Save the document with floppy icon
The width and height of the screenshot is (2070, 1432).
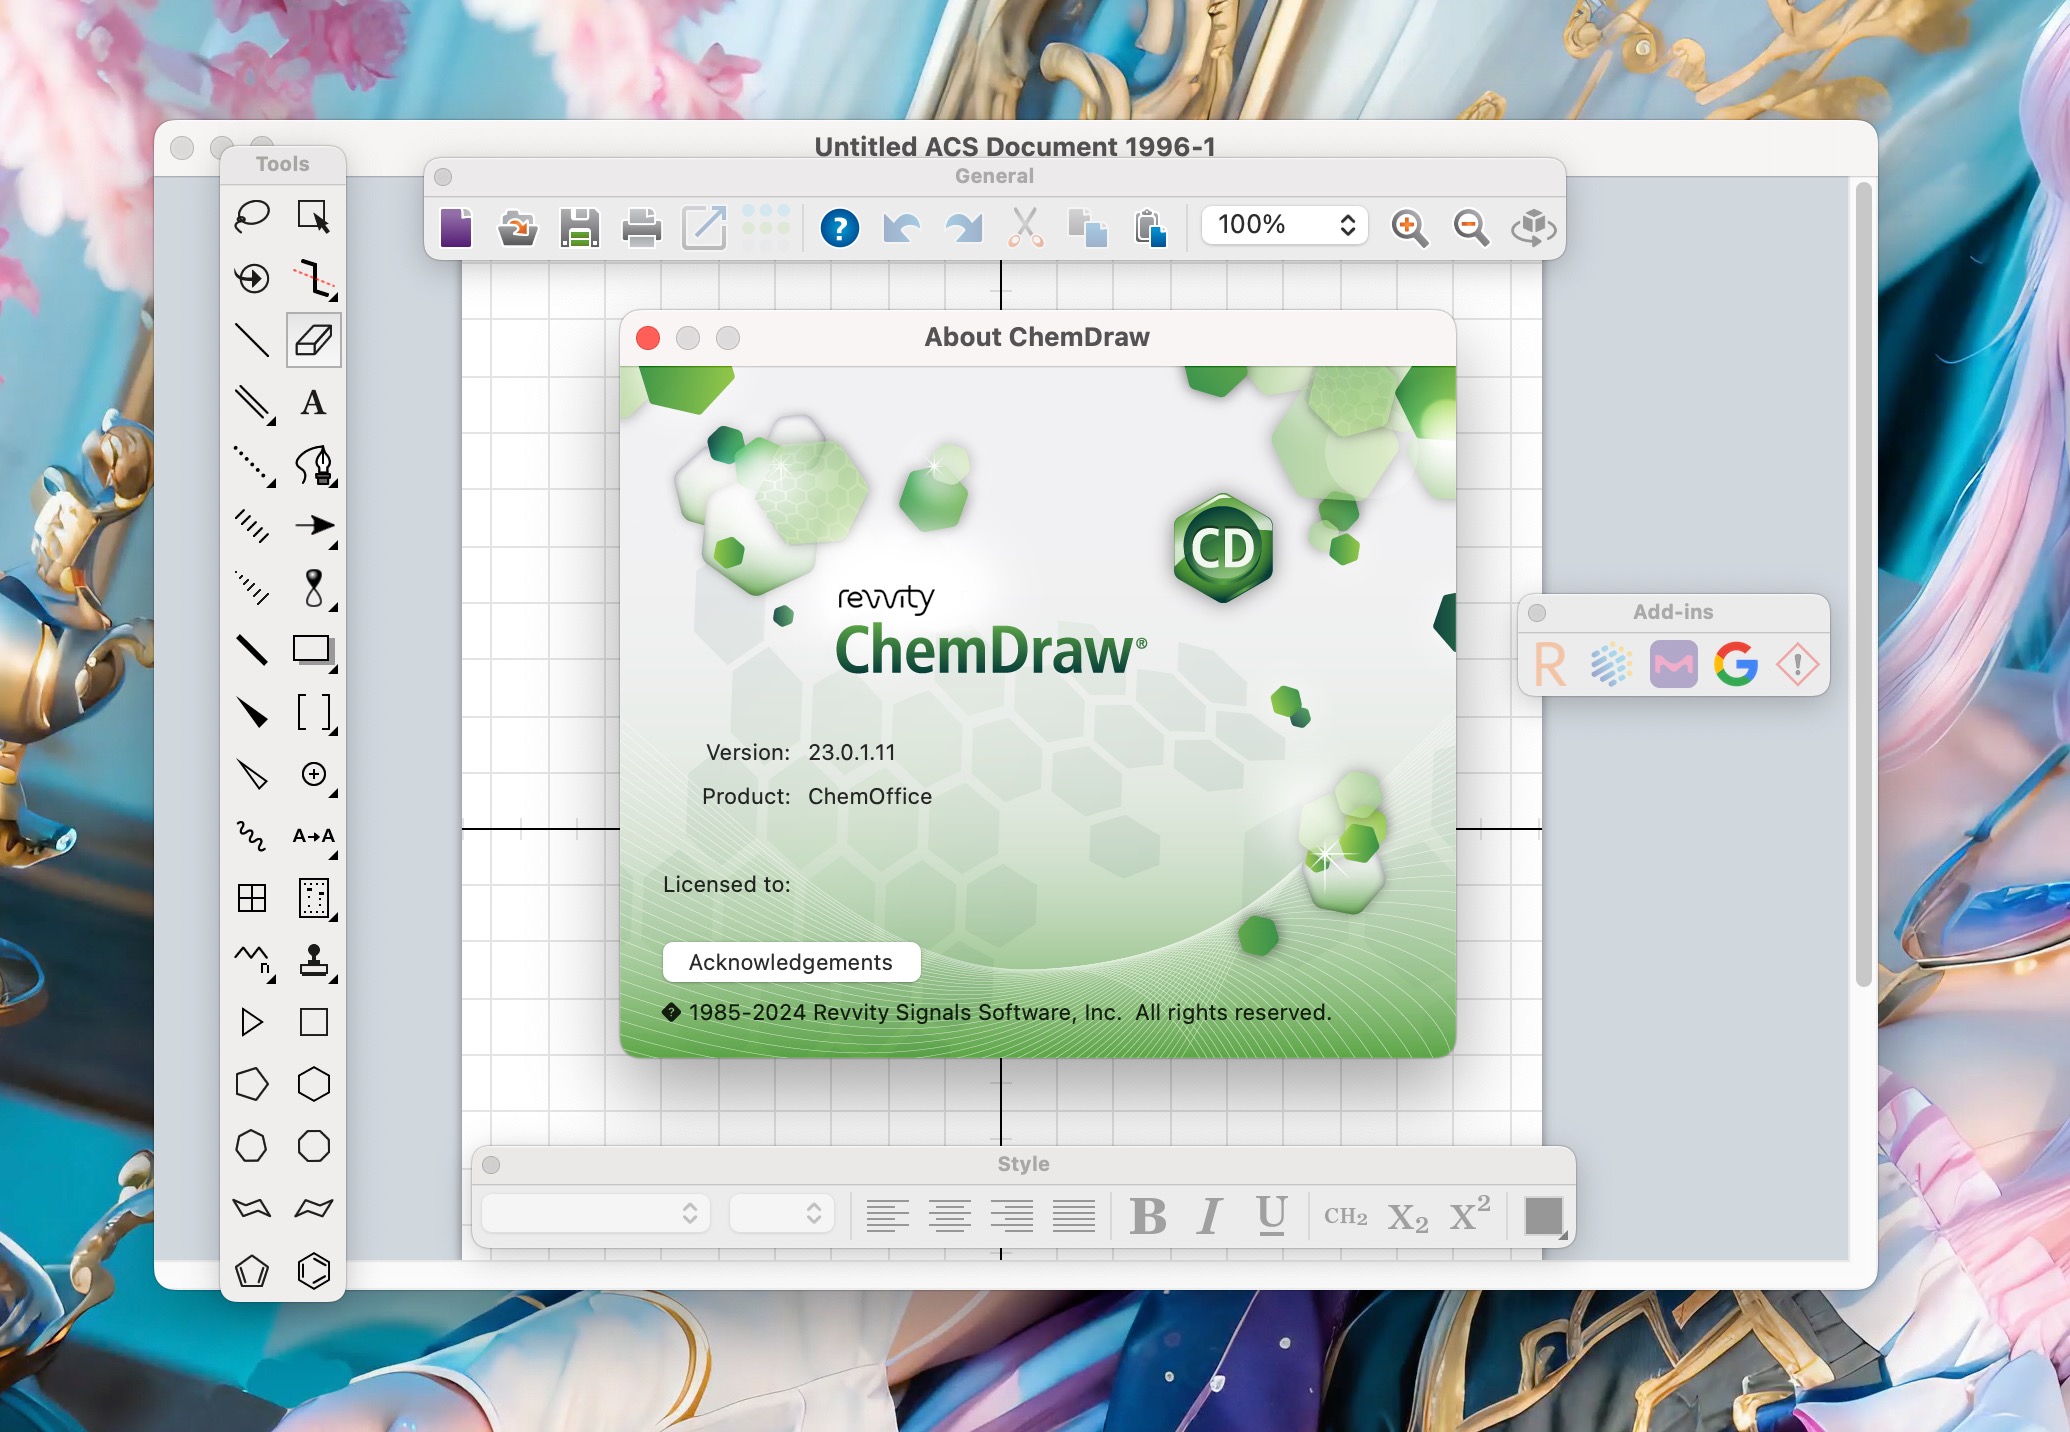tap(580, 227)
